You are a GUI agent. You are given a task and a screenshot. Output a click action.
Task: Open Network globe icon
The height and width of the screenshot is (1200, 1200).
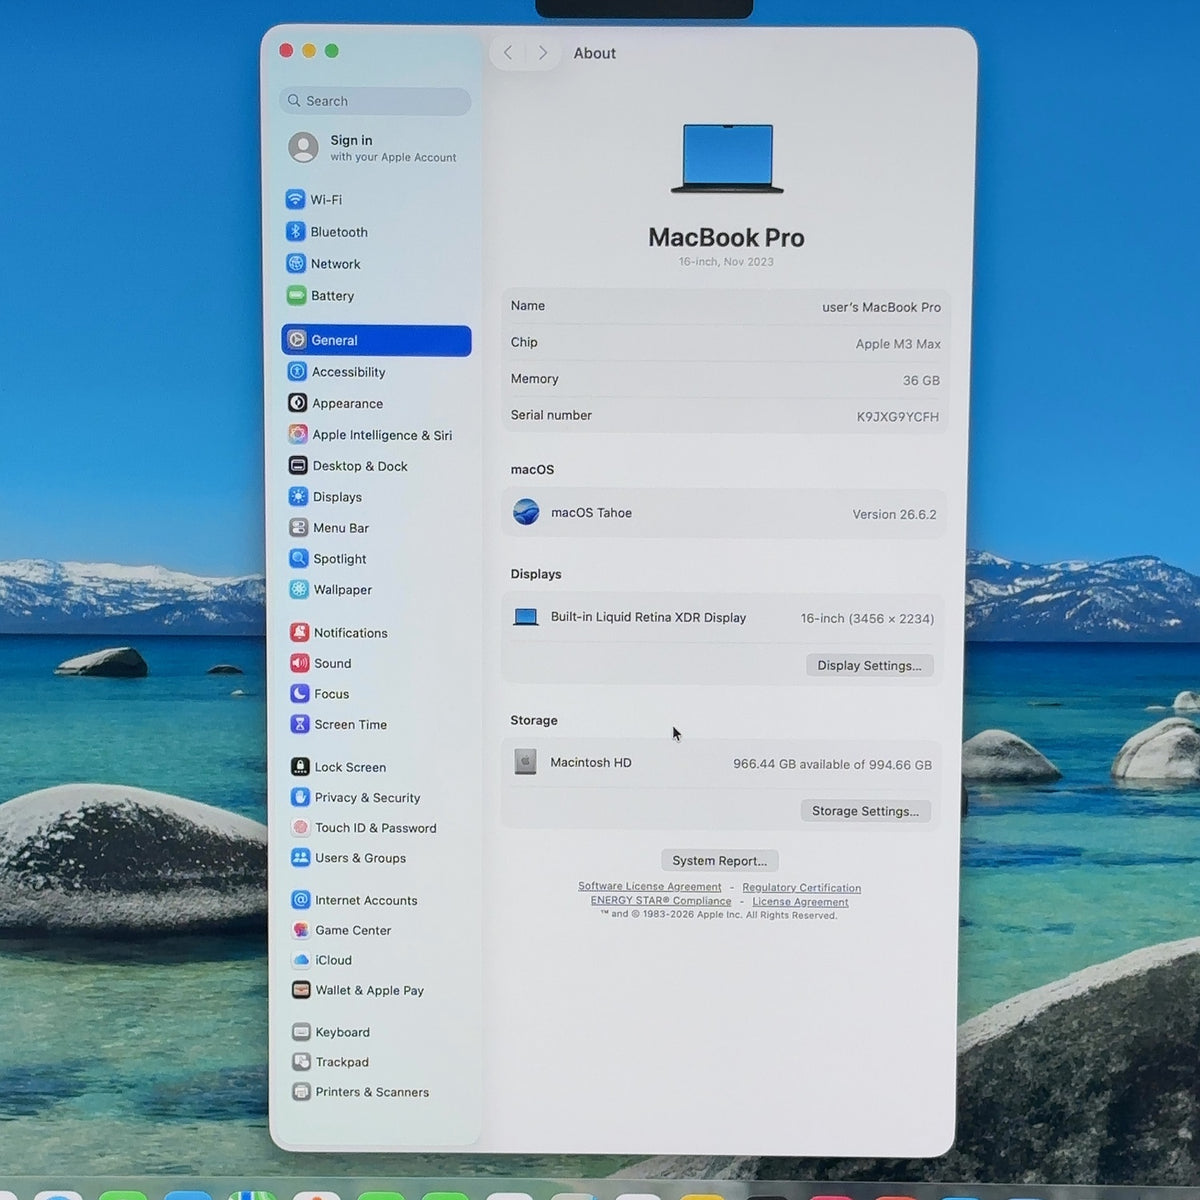[x=295, y=263]
